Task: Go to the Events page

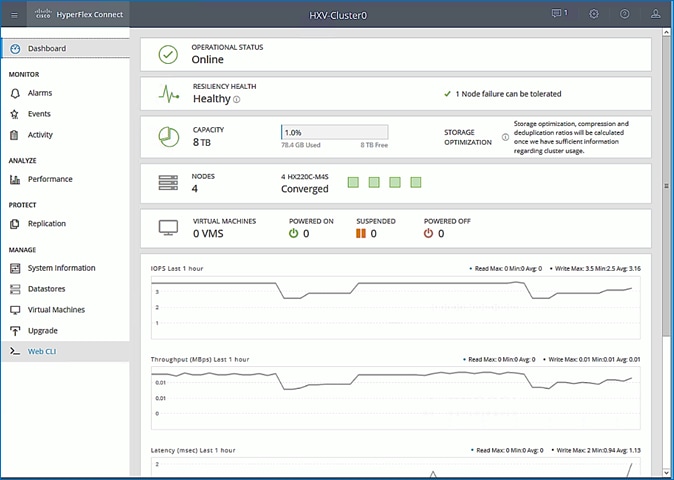Action: (x=39, y=114)
